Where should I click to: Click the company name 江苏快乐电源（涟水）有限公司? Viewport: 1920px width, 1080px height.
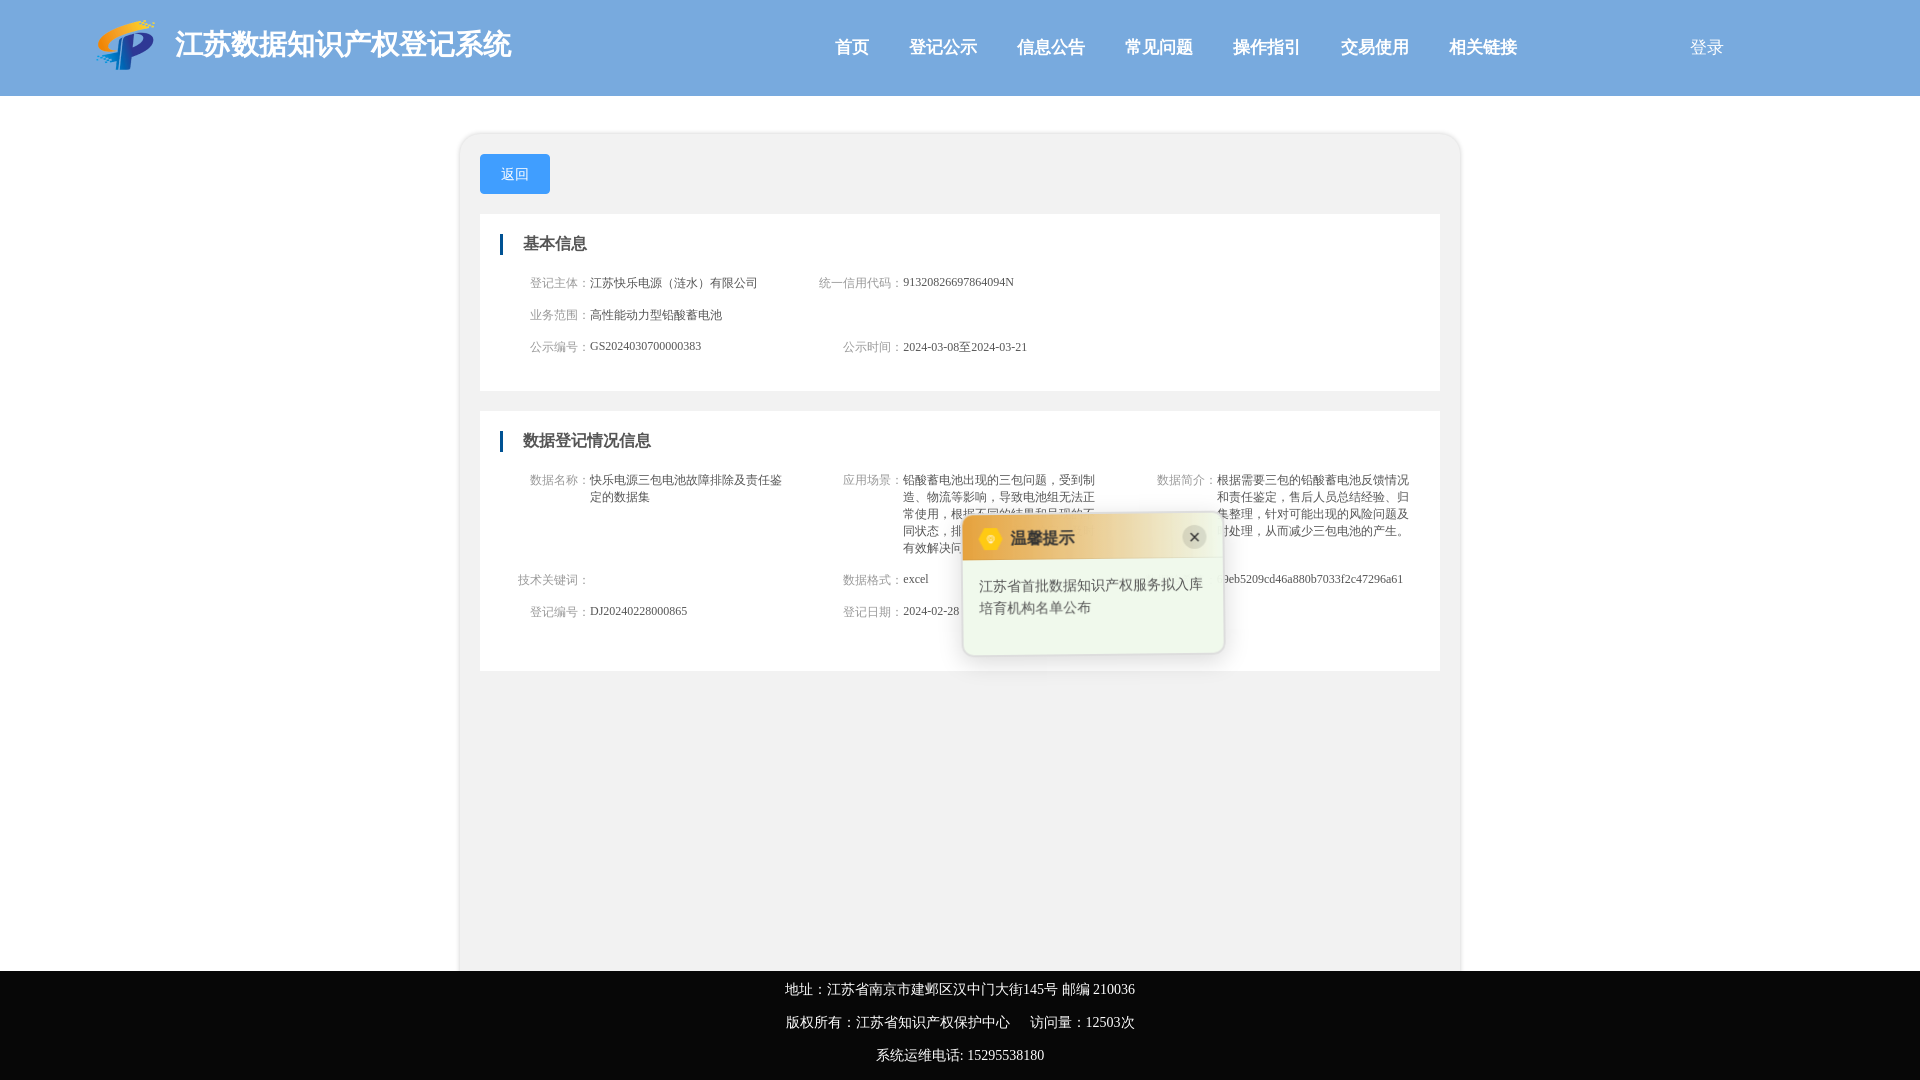pos(674,283)
